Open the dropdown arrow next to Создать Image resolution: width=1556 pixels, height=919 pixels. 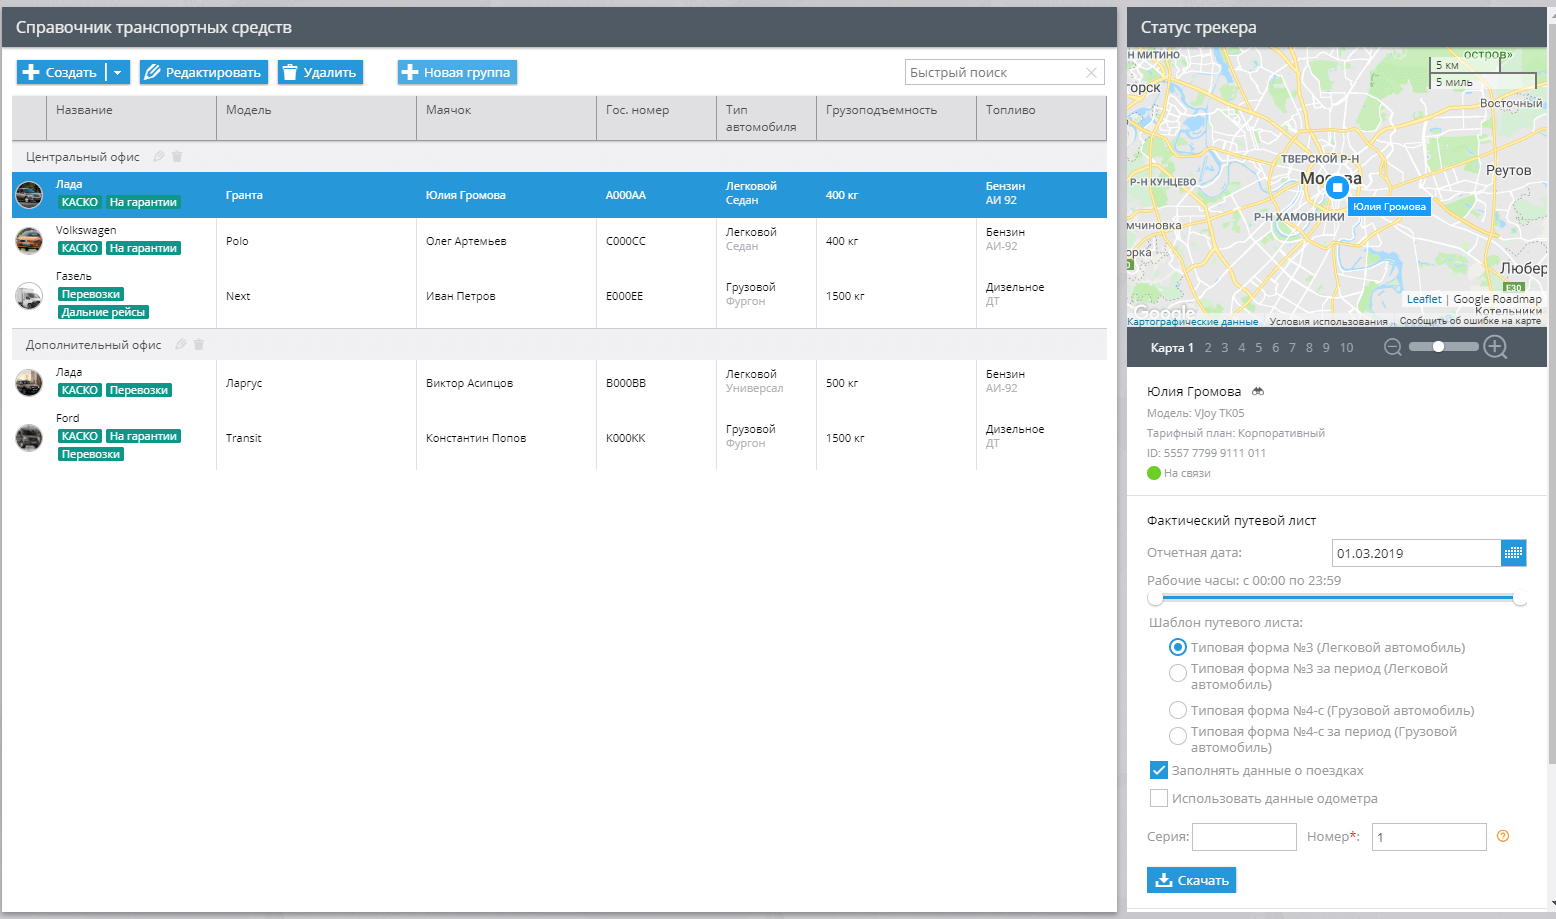click(117, 72)
